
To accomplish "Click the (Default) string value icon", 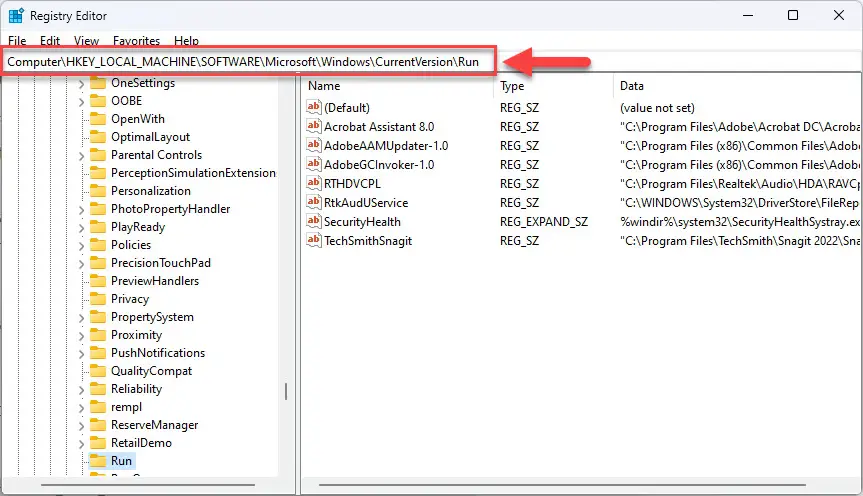I will click(314, 107).
